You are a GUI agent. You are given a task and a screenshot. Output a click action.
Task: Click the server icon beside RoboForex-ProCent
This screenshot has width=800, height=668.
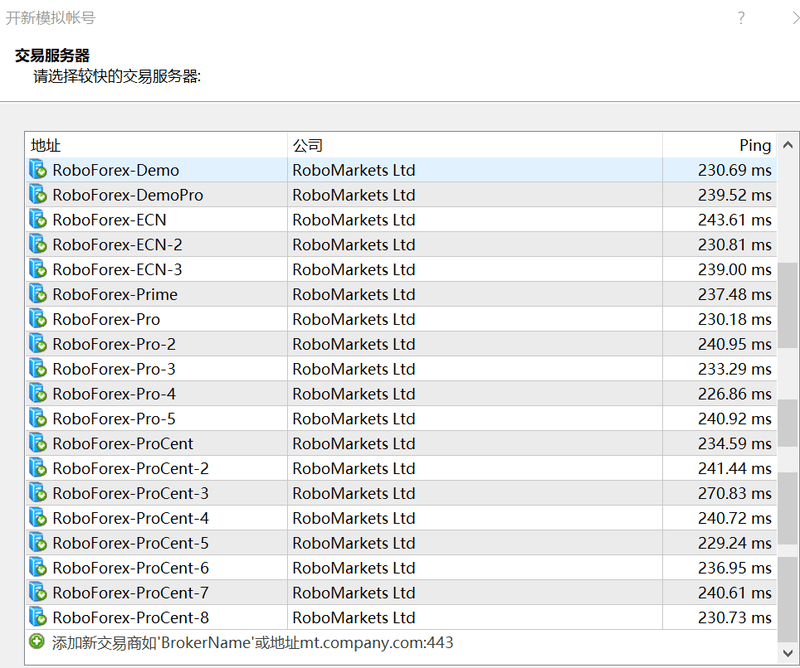[36, 444]
